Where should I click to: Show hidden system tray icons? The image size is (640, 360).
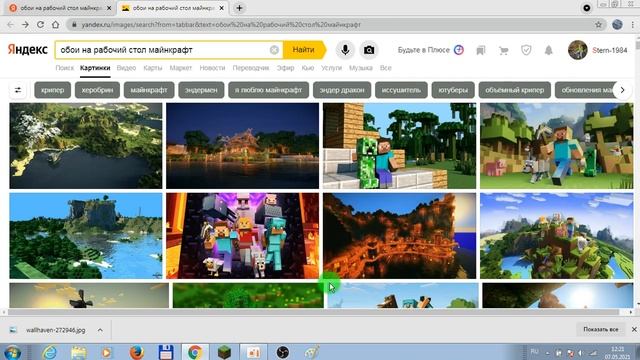[547, 353]
